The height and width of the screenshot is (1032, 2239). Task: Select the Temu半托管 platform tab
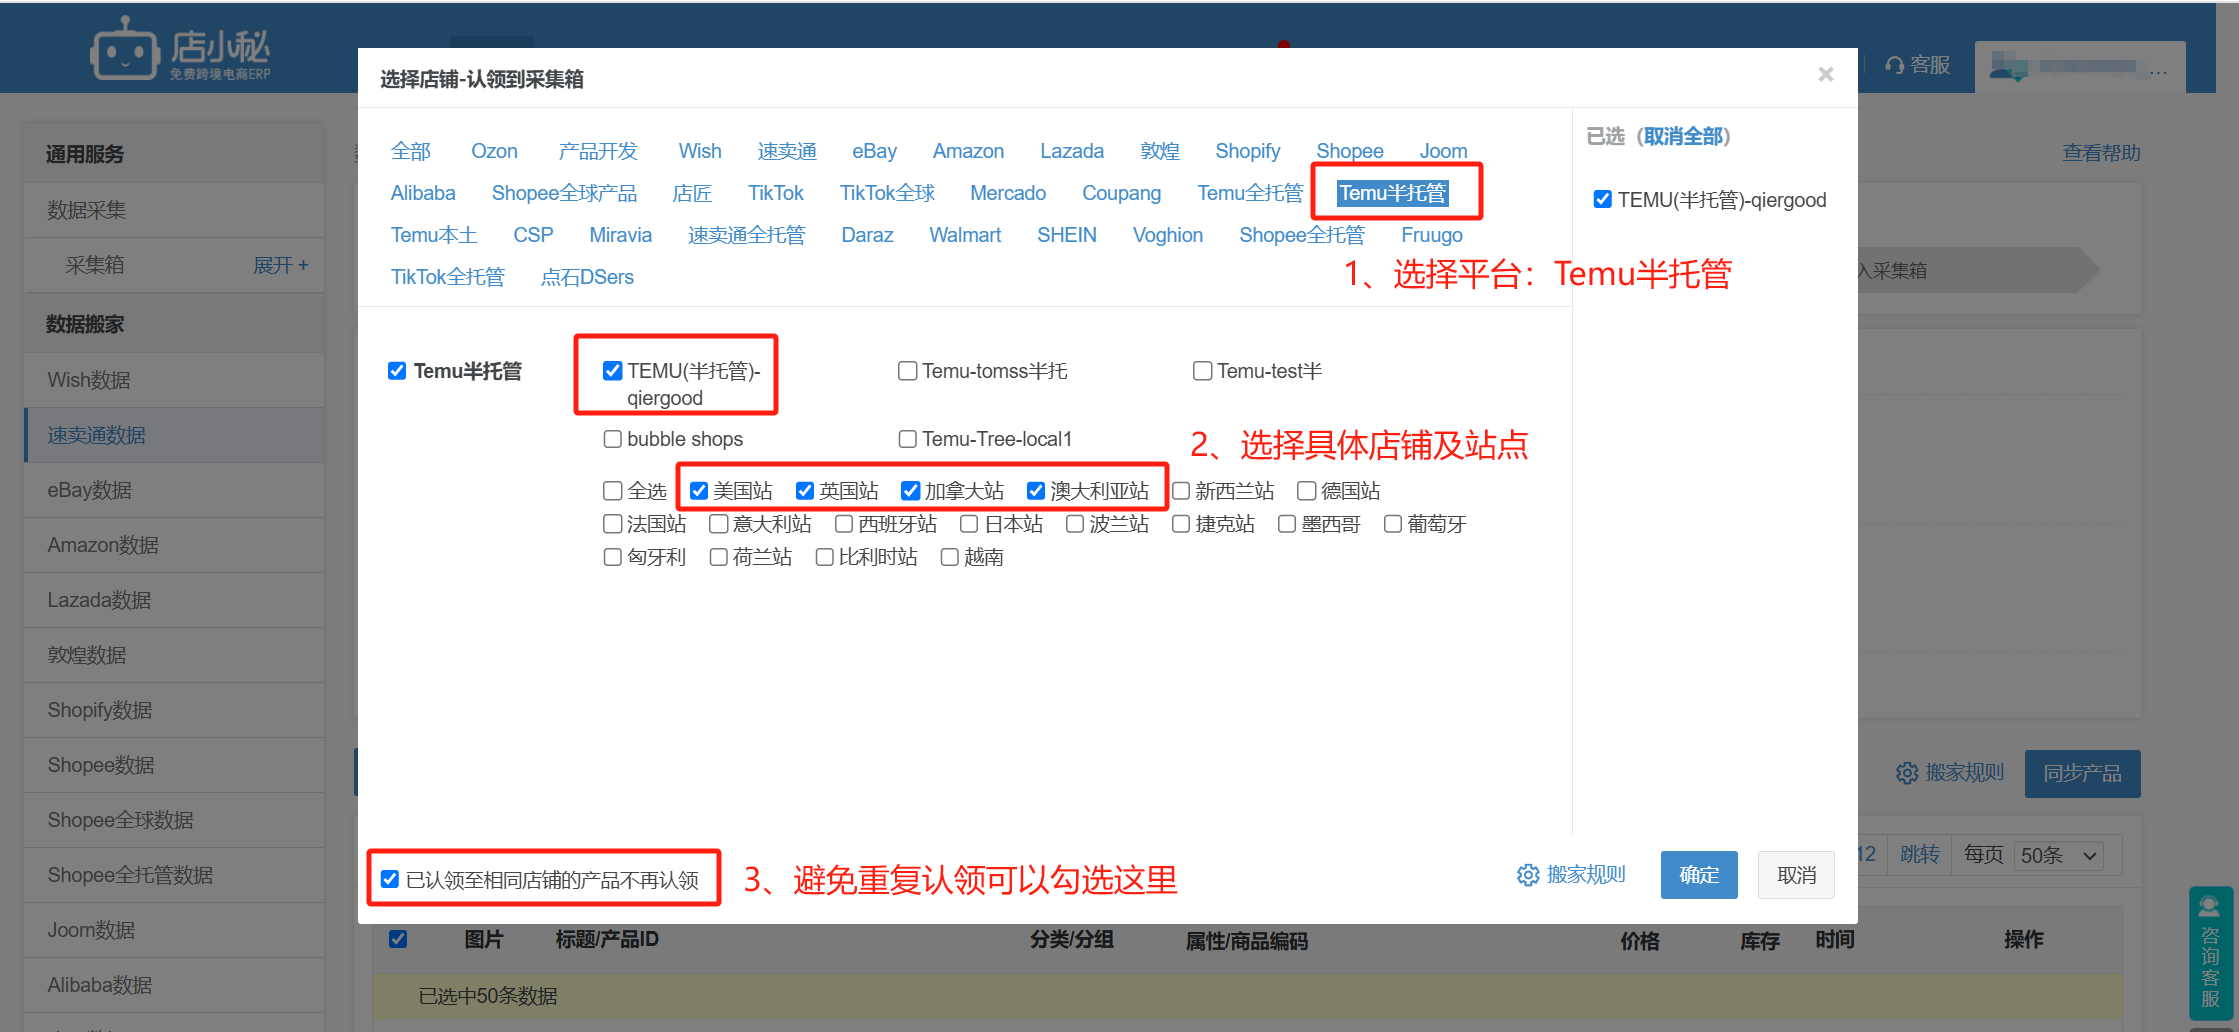click(x=1393, y=193)
